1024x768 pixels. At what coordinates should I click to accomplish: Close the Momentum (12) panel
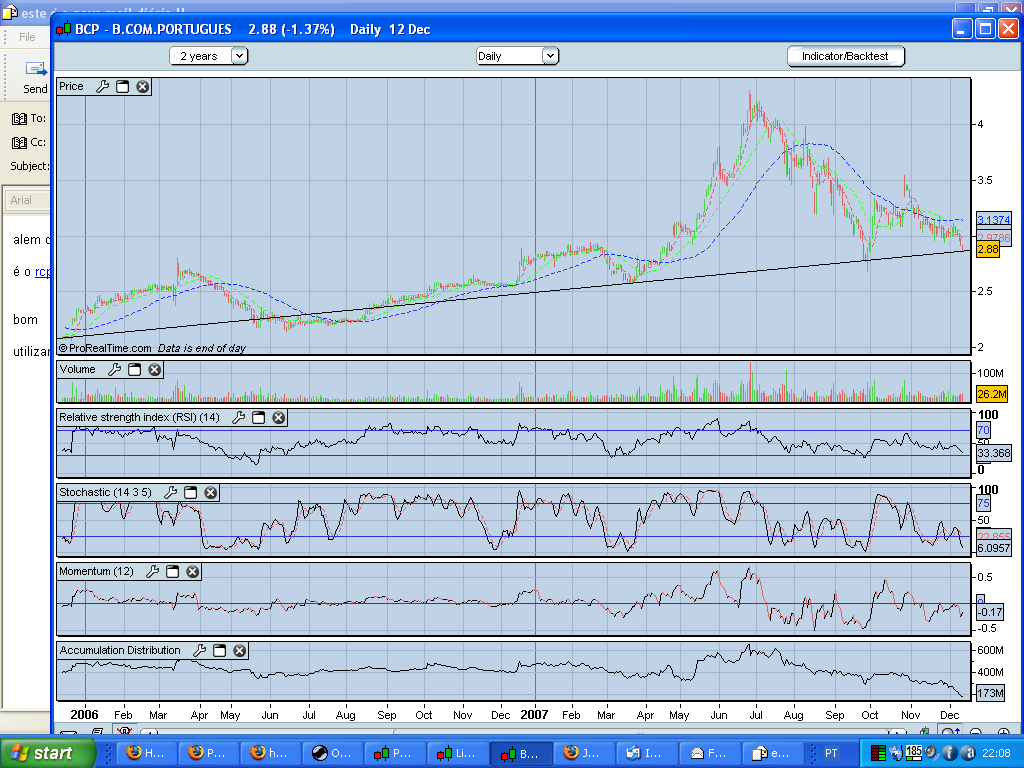click(192, 571)
